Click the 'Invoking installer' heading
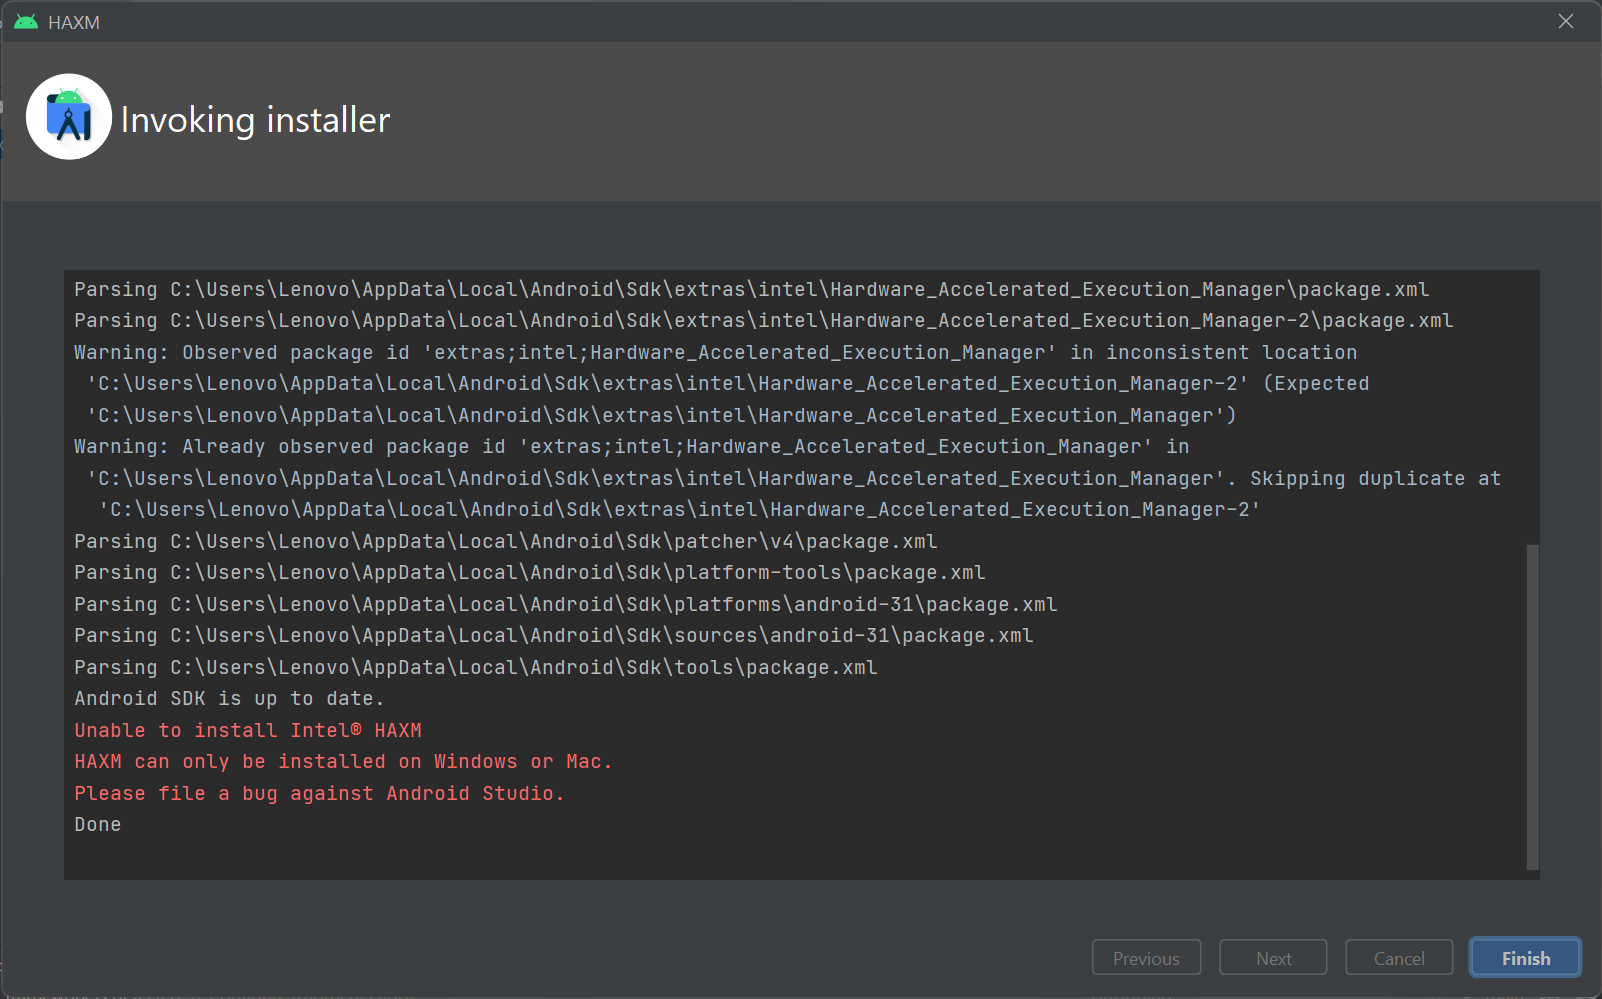1602x999 pixels. pos(255,120)
